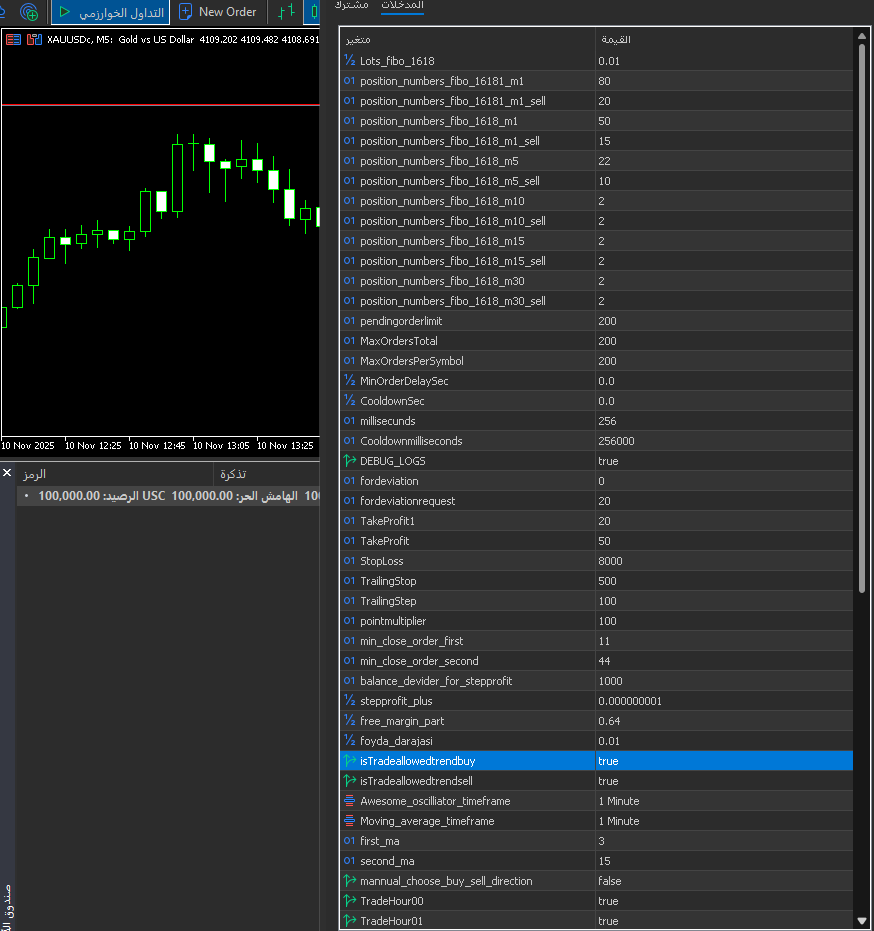Switch chart to bar chart icon

click(287, 12)
